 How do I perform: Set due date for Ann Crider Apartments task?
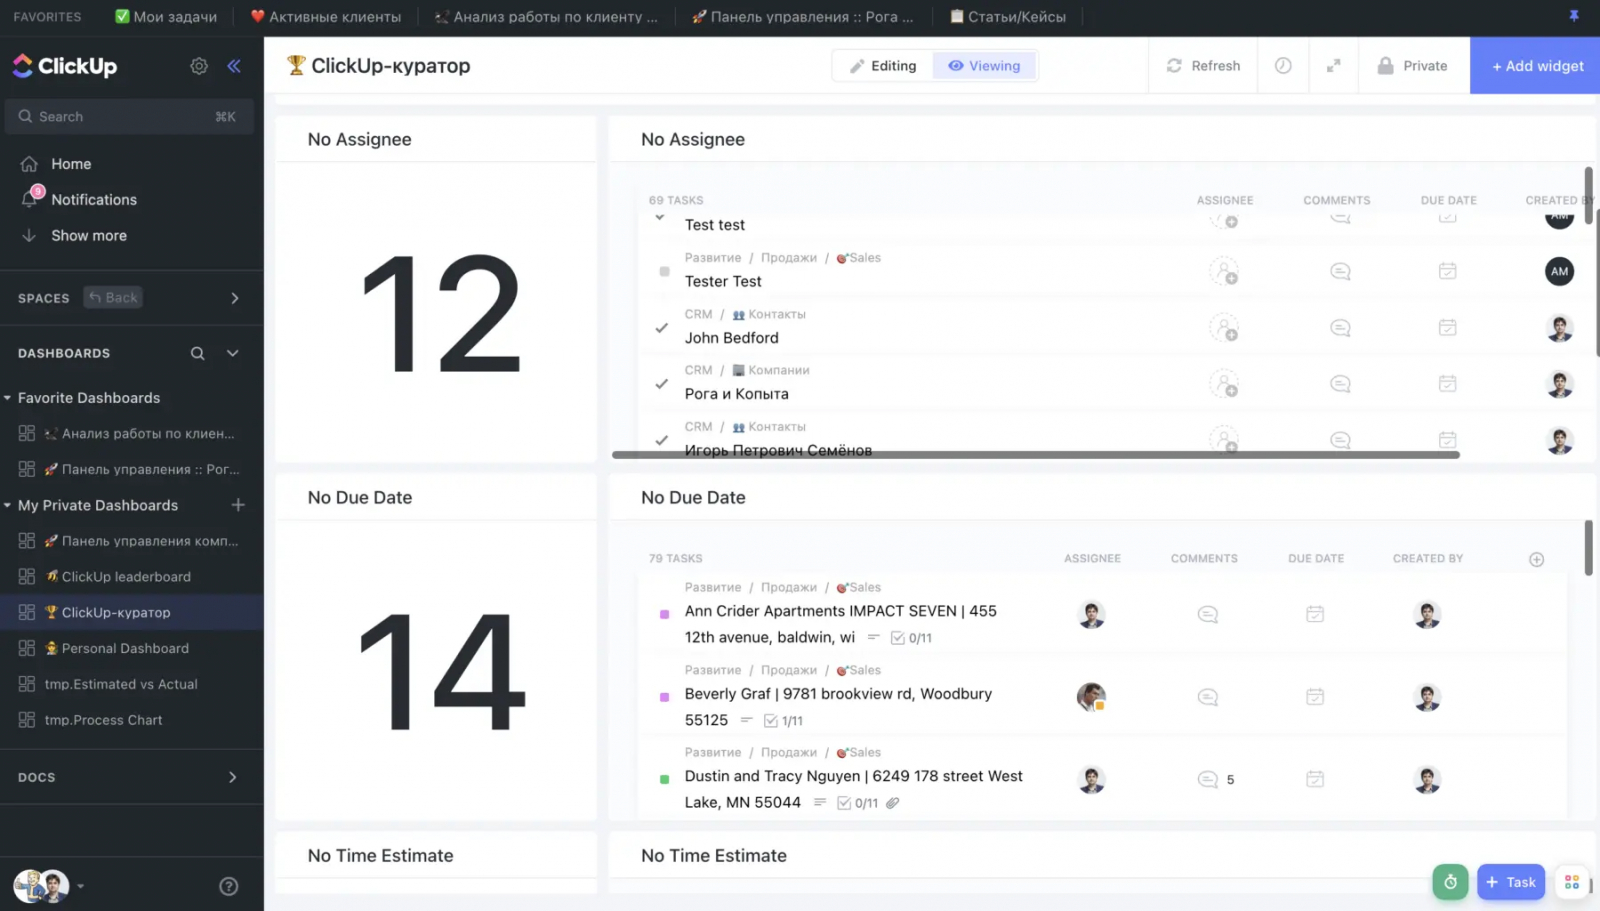(x=1315, y=614)
